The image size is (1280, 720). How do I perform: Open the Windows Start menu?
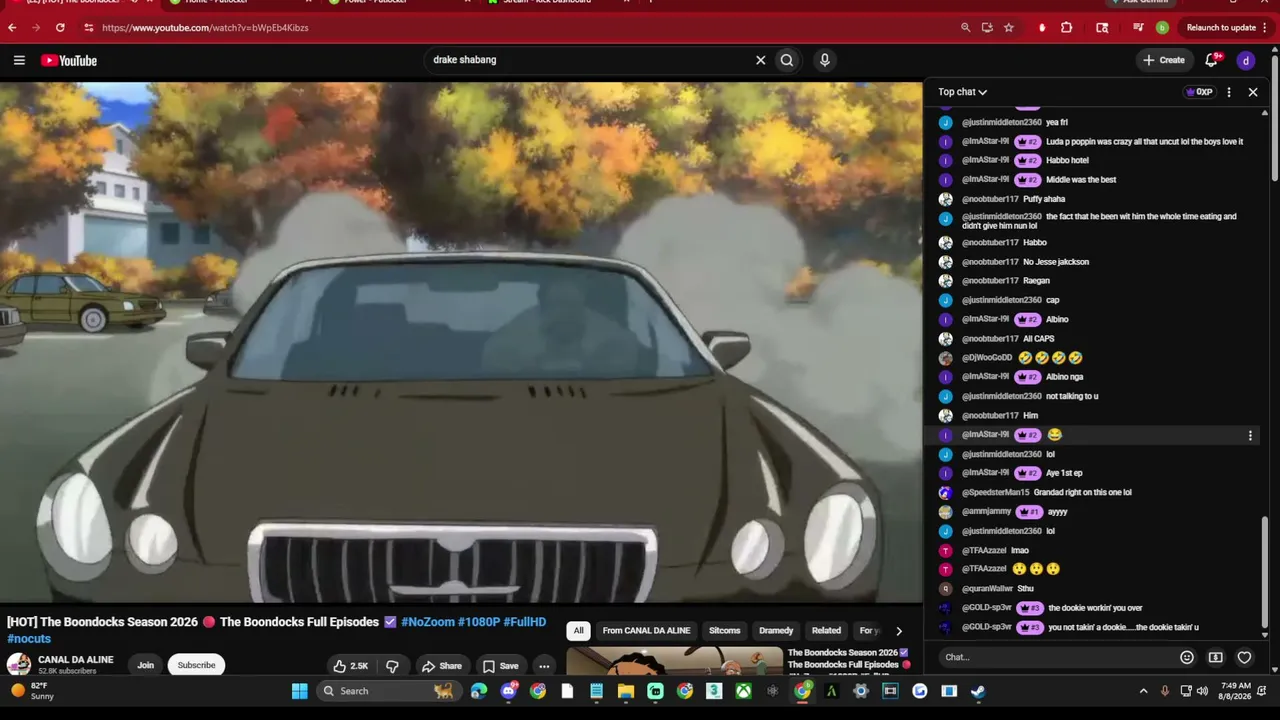[x=299, y=691]
